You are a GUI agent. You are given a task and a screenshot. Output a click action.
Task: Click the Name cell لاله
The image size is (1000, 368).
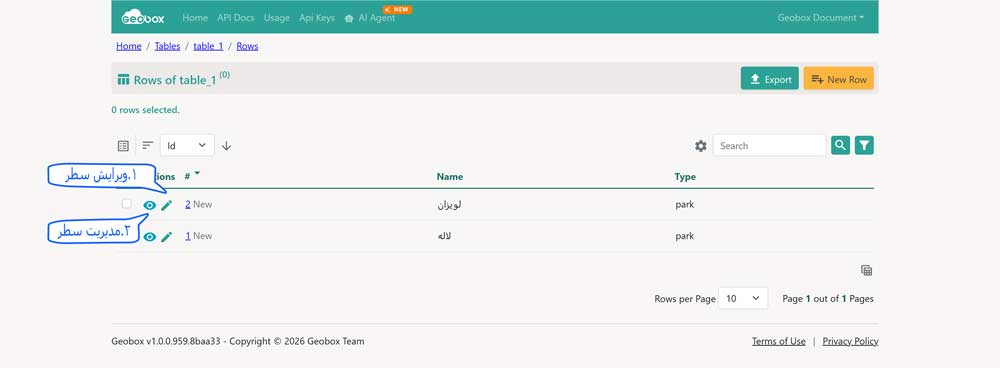tap(445, 236)
